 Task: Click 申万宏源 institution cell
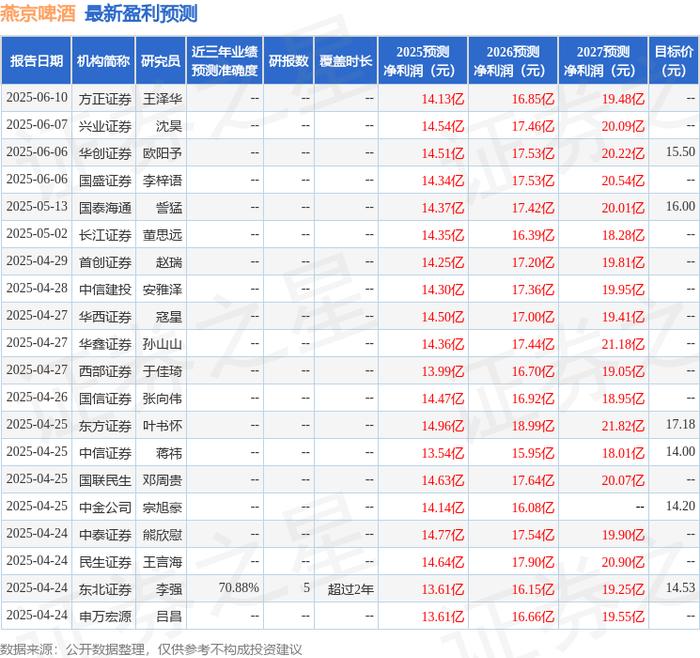105,616
